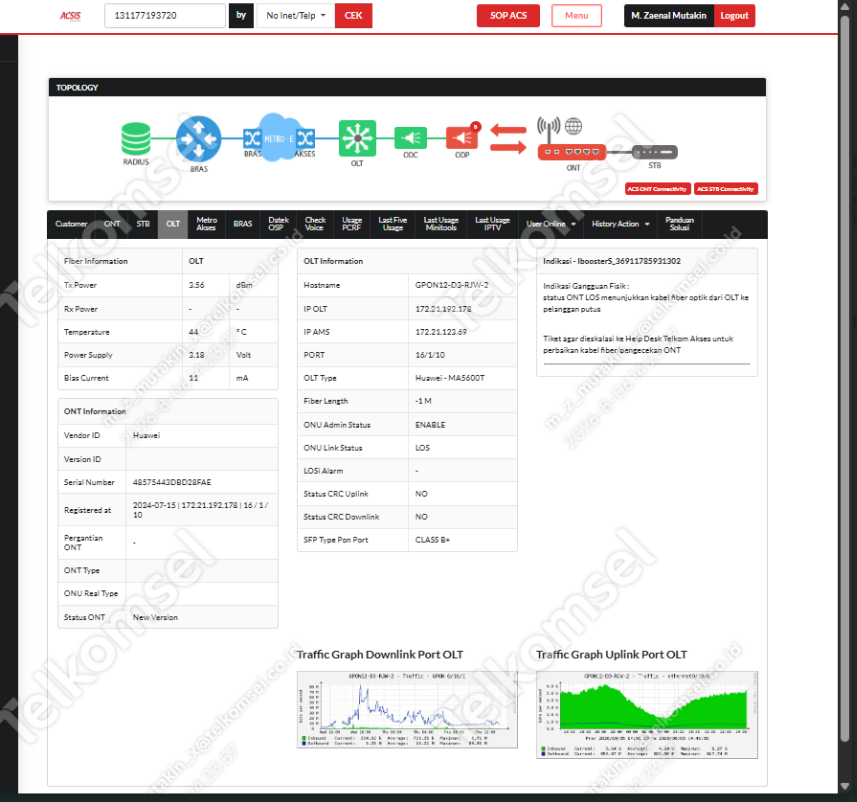This screenshot has width=857, height=802.
Task: Switch to the Customer tab
Action: pos(71,224)
